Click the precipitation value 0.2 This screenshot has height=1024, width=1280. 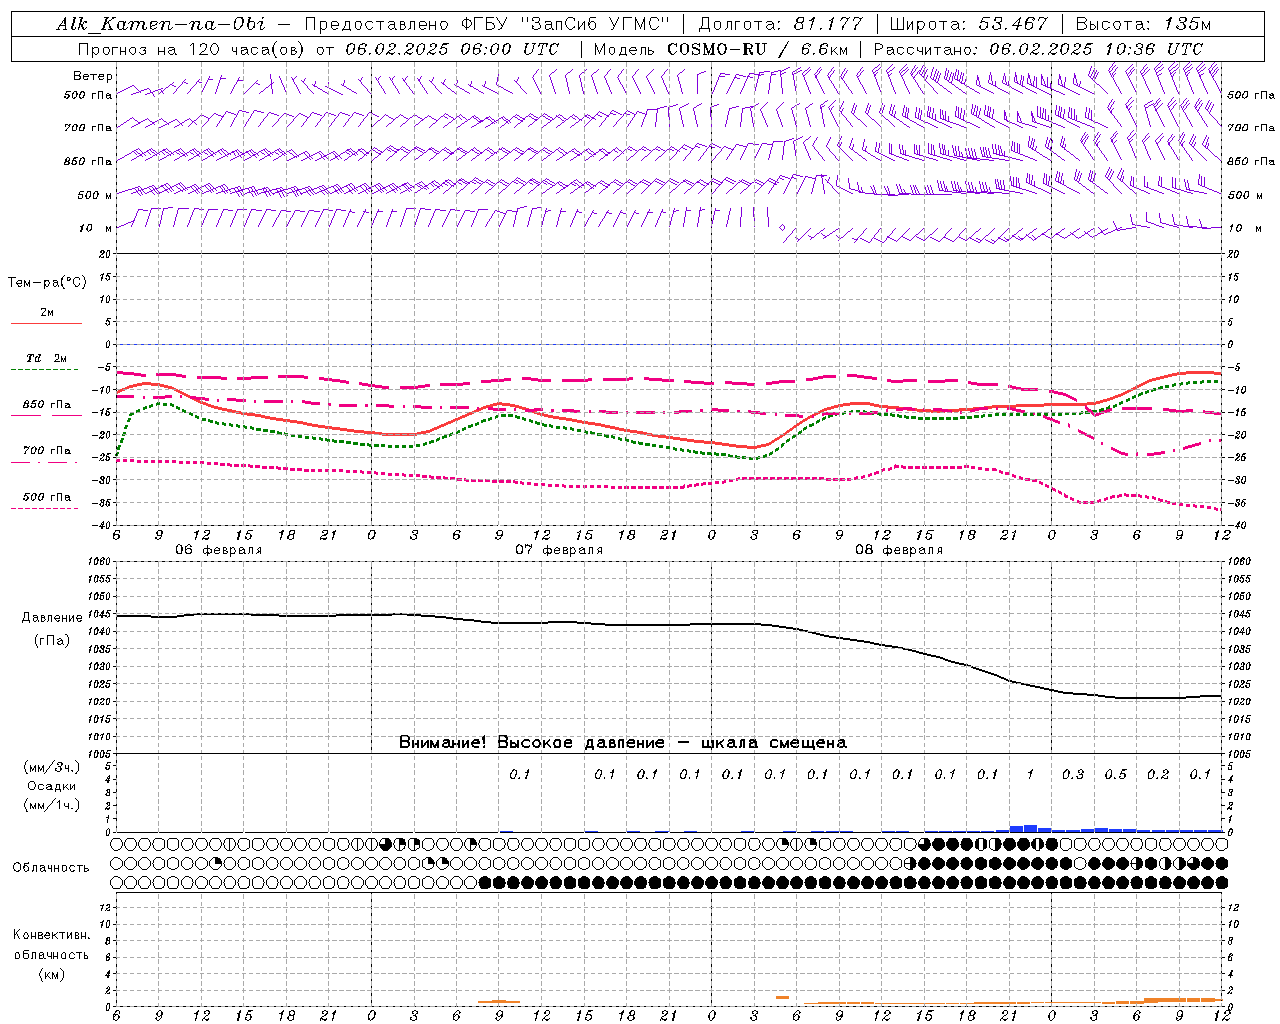pyautogui.click(x=1158, y=774)
